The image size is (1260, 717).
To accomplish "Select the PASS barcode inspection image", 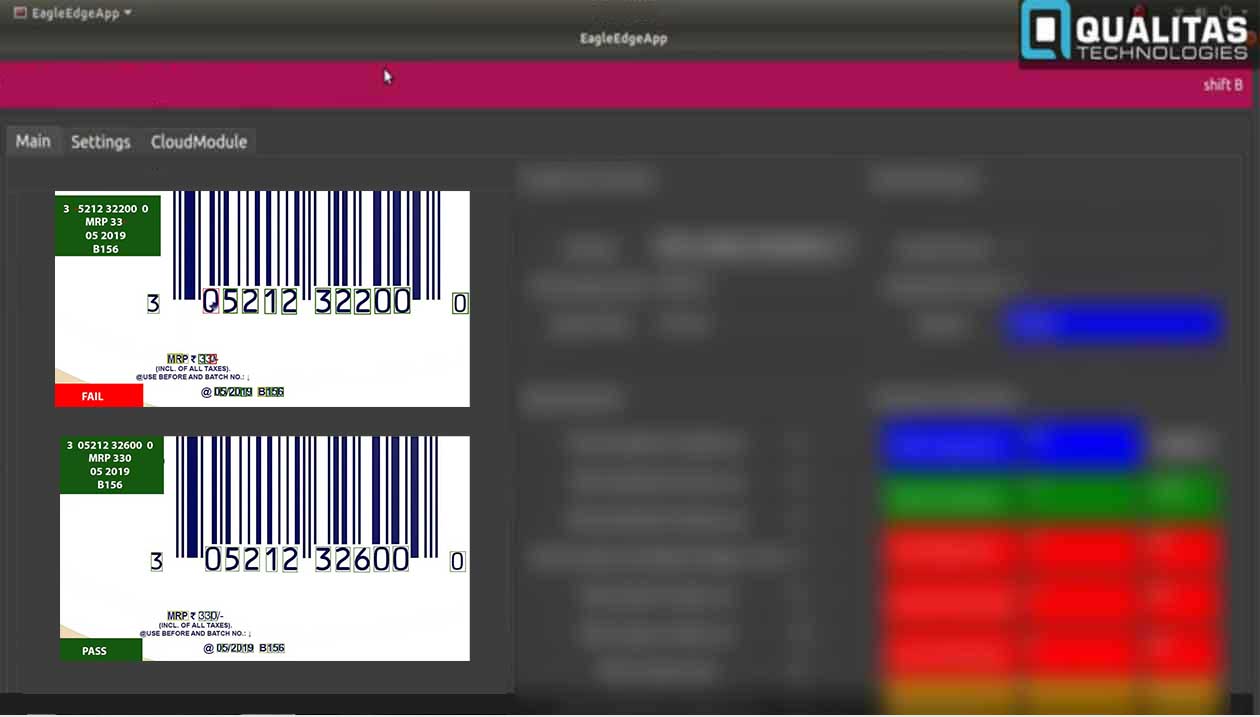I will pyautogui.click(x=265, y=548).
